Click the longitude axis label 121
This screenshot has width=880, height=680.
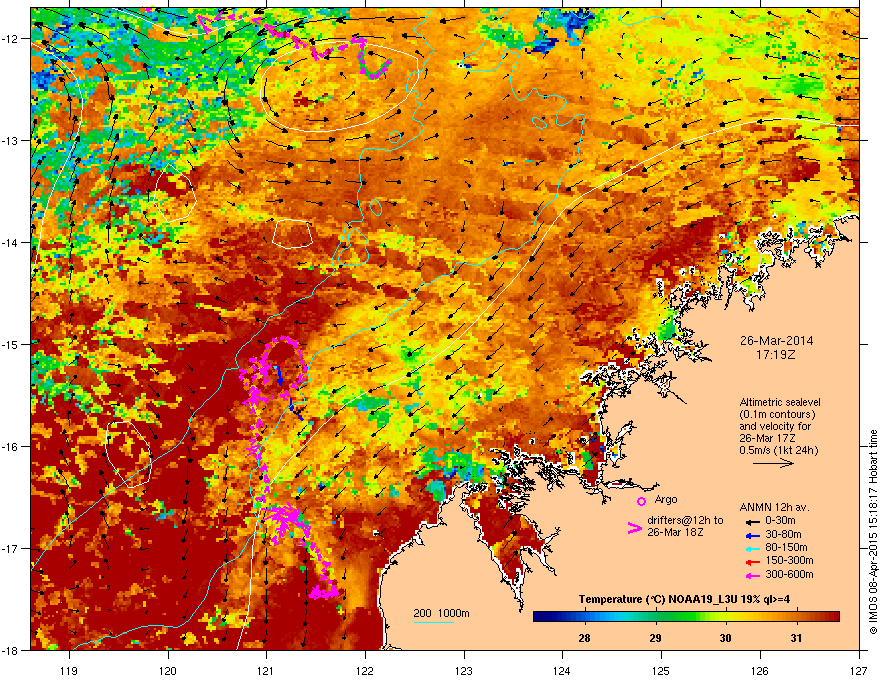coord(267,670)
